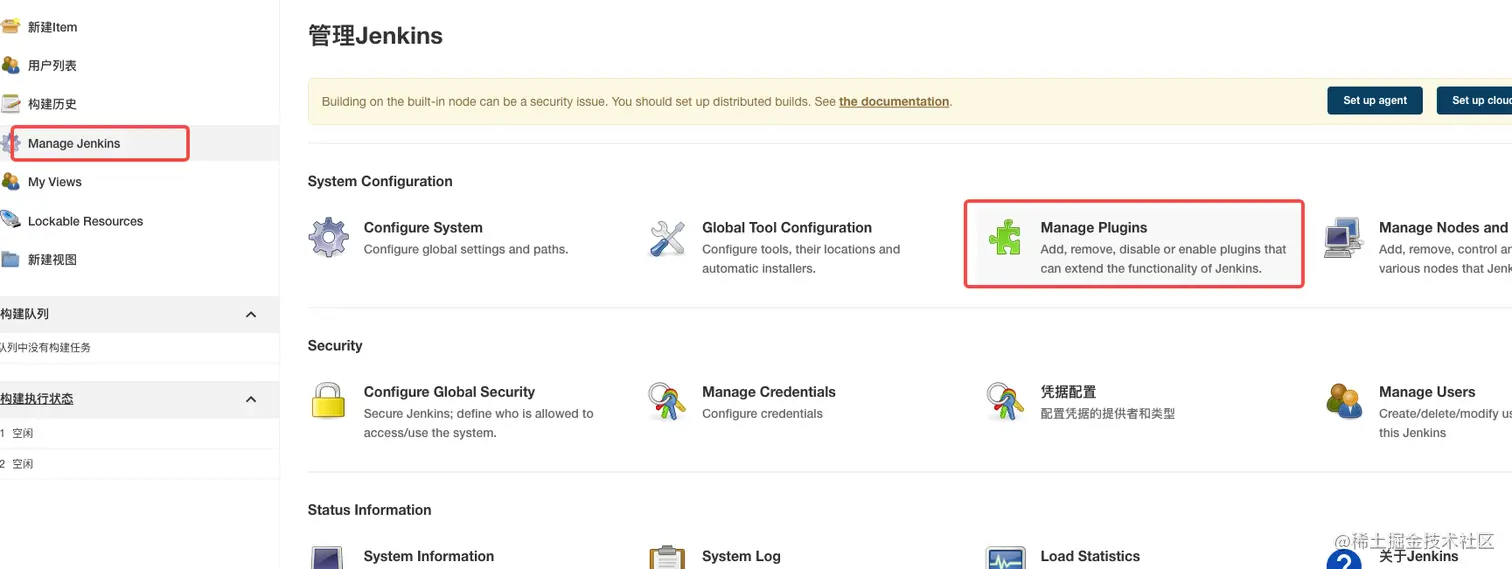Click the Security section heading

[x=335, y=345]
